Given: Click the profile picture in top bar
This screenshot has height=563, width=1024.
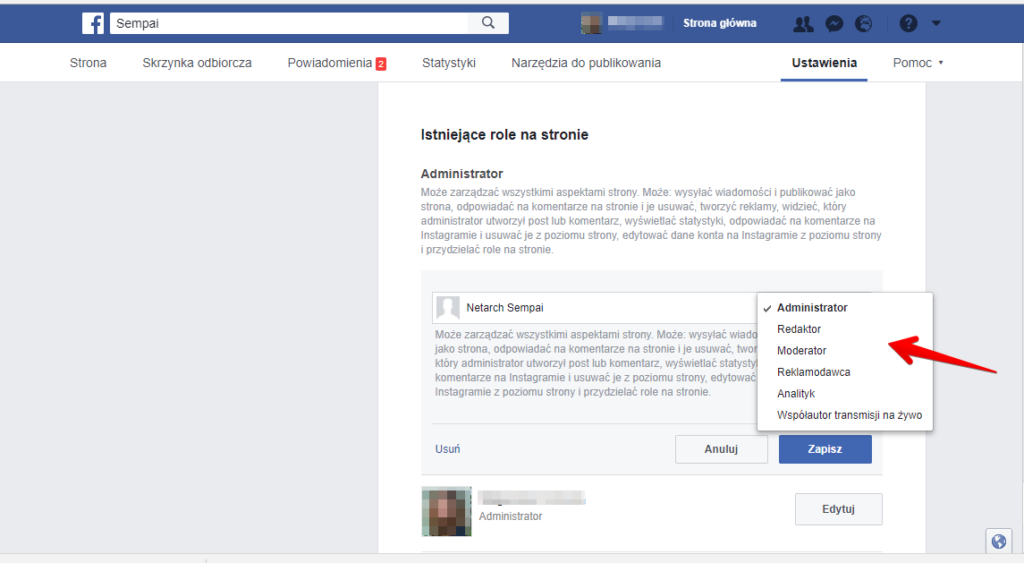Looking at the screenshot, I should (591, 24).
